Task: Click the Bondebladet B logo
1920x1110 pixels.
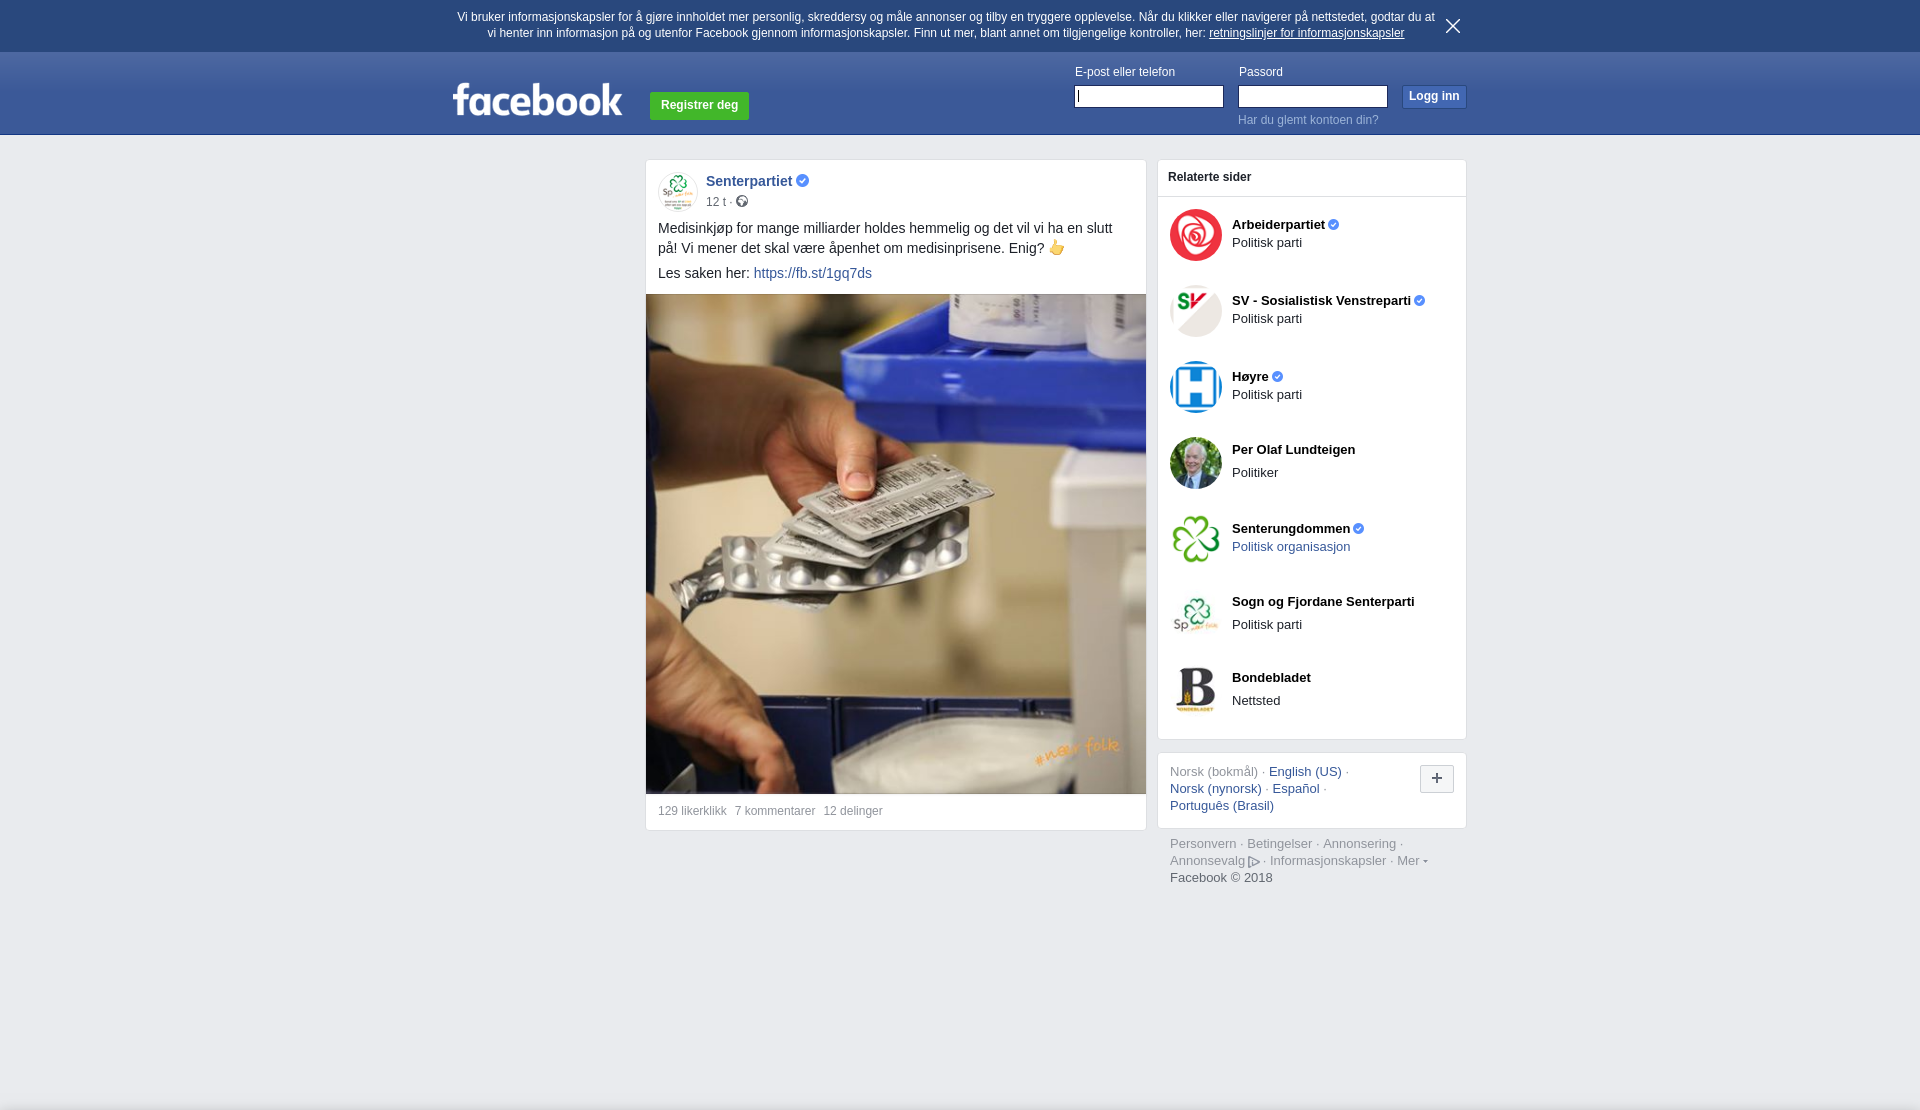Action: pyautogui.click(x=1196, y=691)
